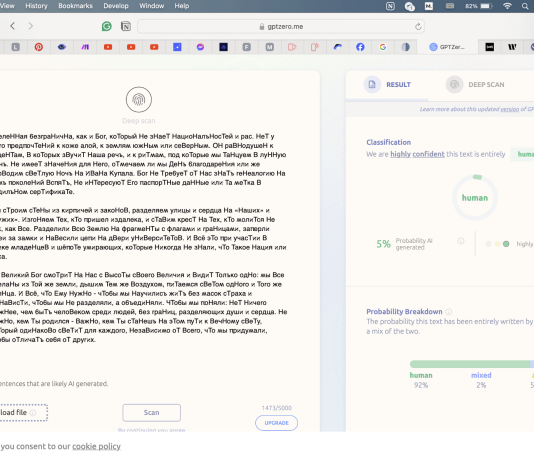This screenshot has width=534, height=462.
Task: Open the Google pinned tab
Action: click(x=383, y=47)
